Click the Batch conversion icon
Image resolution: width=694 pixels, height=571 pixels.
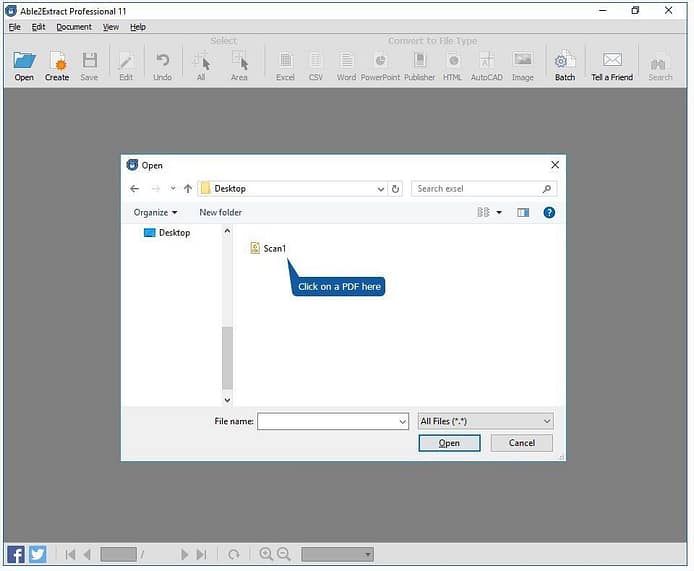(565, 62)
